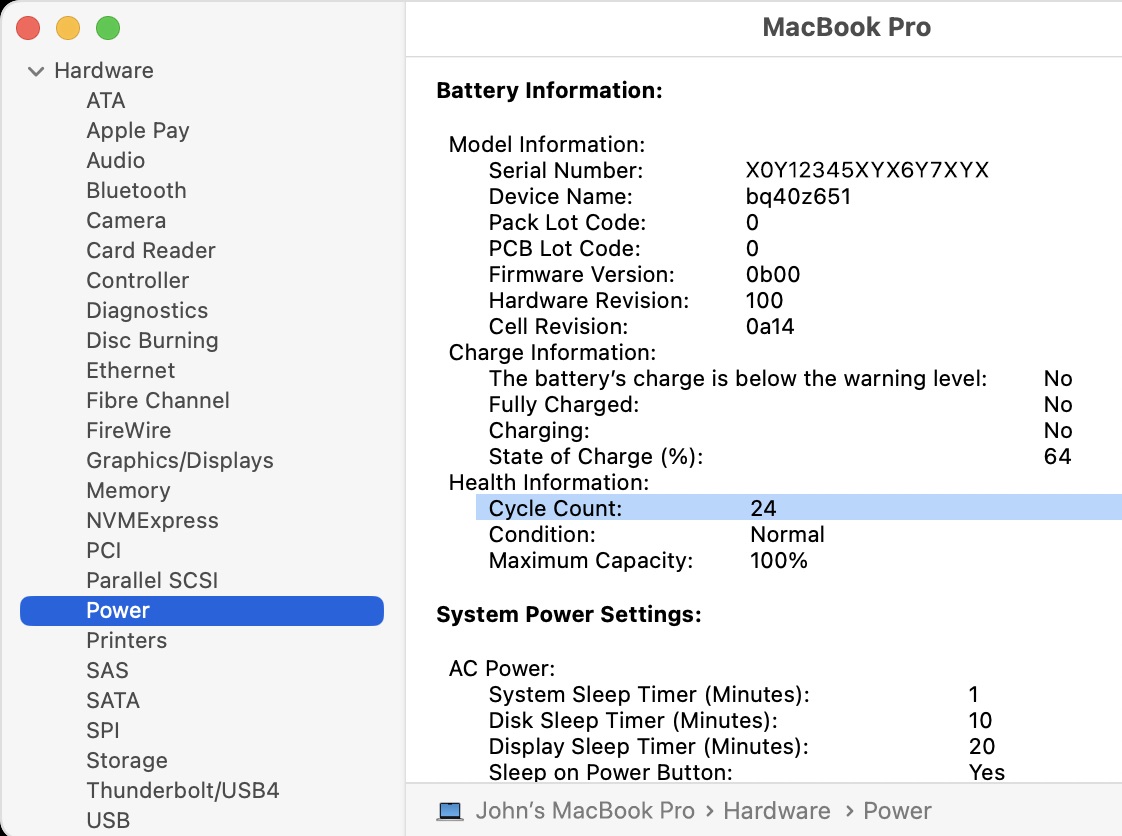Image resolution: width=1122 pixels, height=836 pixels.
Task: Select Card Reader from the sidebar
Action: coord(150,250)
